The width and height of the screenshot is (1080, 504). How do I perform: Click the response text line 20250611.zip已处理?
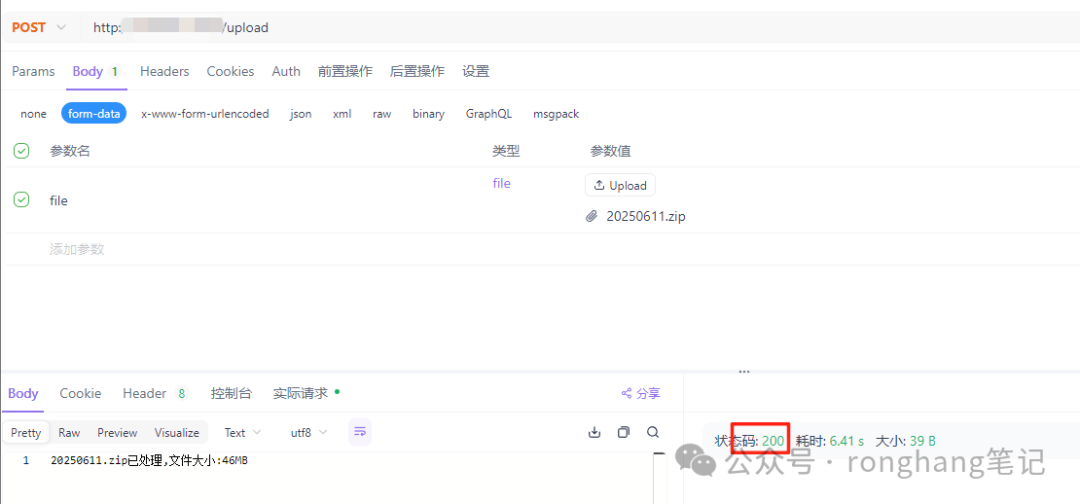pyautogui.click(x=149, y=461)
